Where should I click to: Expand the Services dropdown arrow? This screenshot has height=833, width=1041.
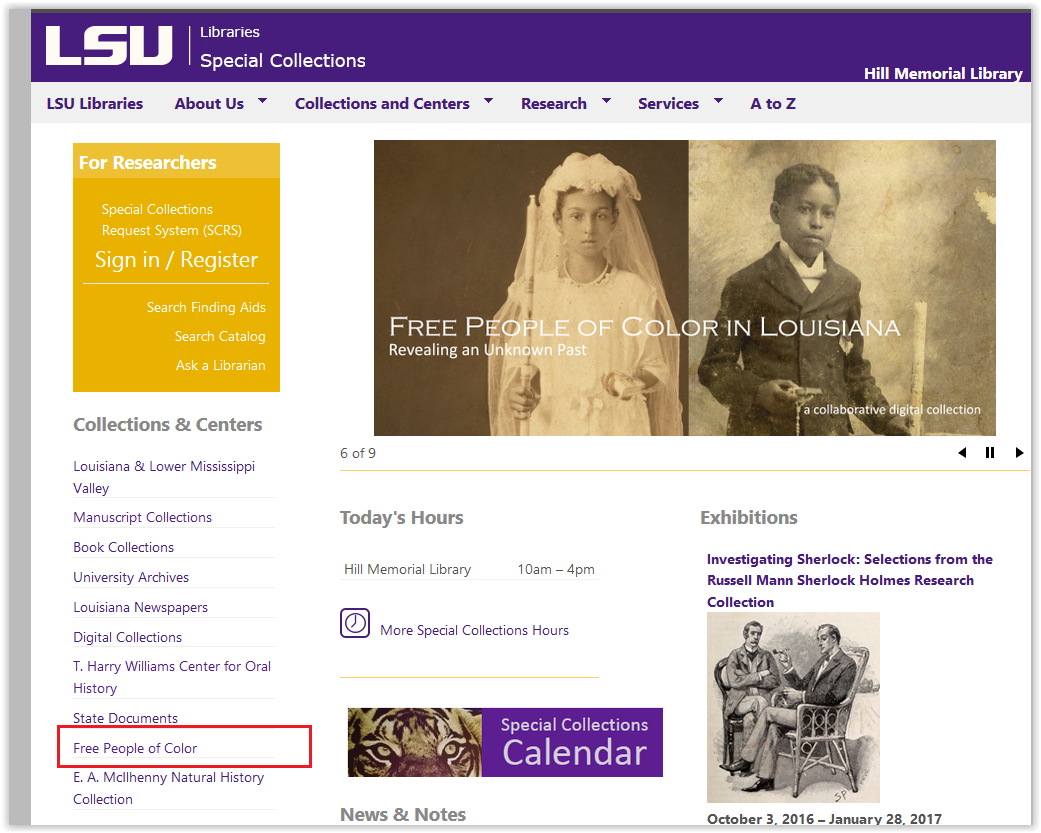pyautogui.click(x=718, y=101)
